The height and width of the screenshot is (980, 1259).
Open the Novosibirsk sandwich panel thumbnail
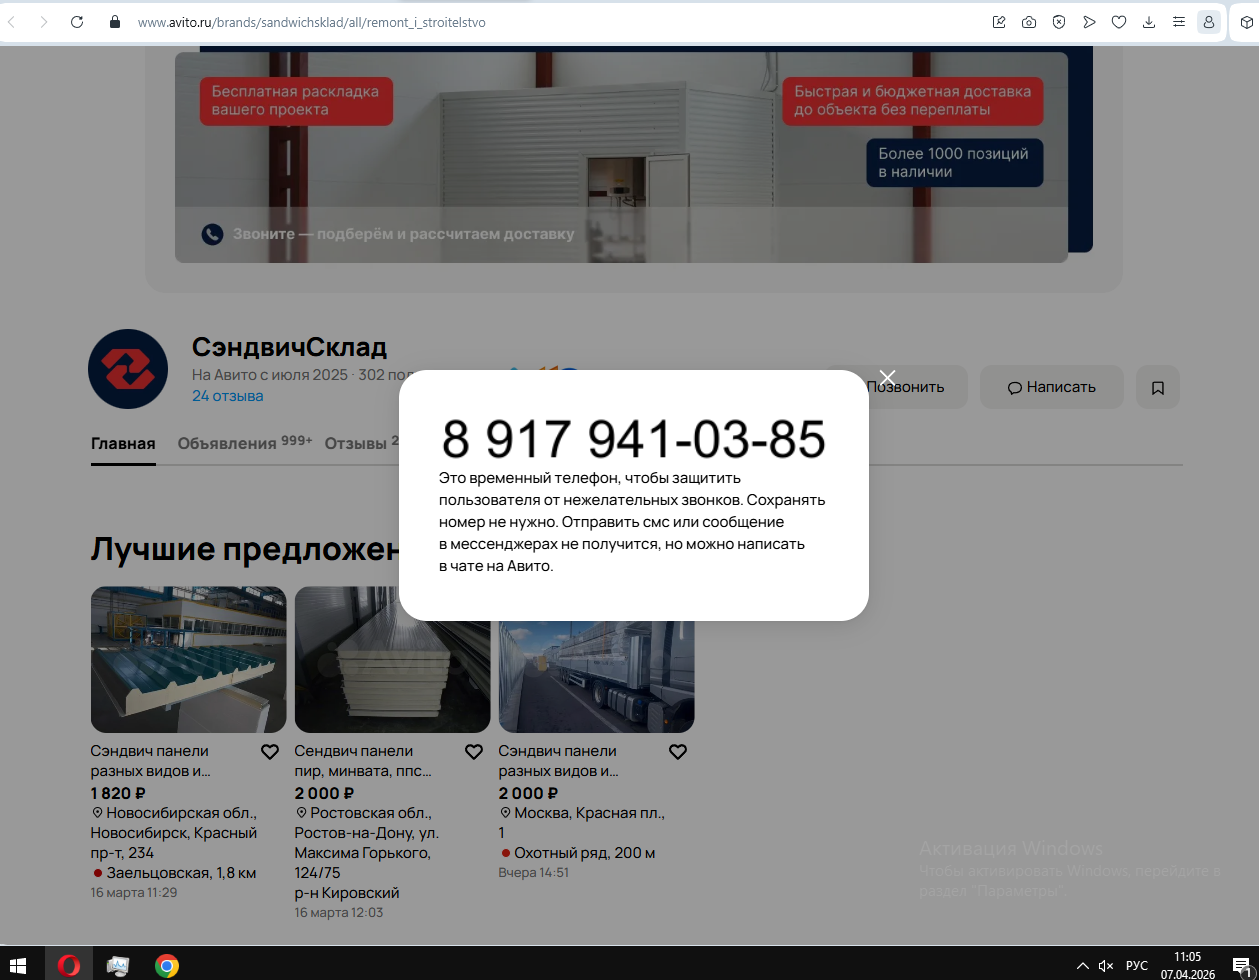pyautogui.click(x=188, y=659)
